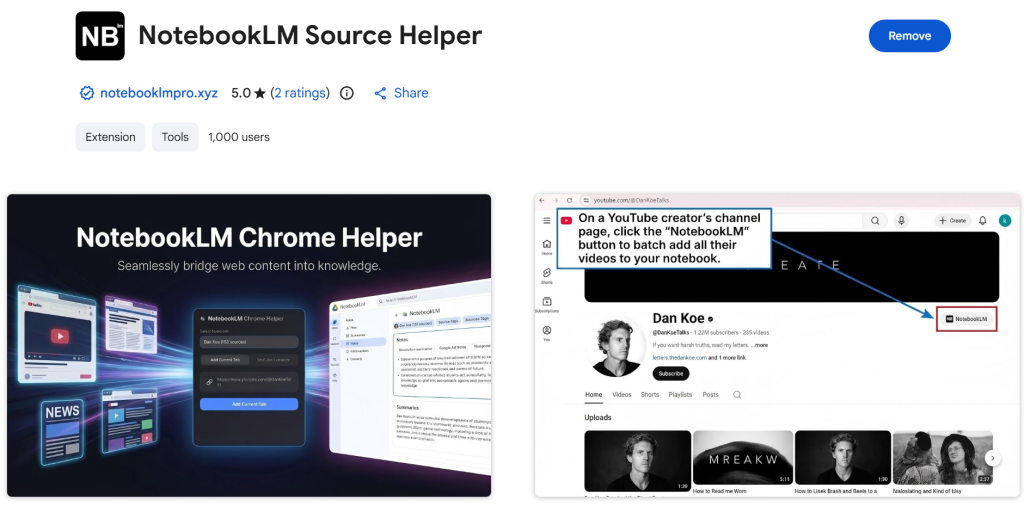This screenshot has height=512, width=1024.
Task: Open the YouTube hamburger menu icon
Action: 547,220
